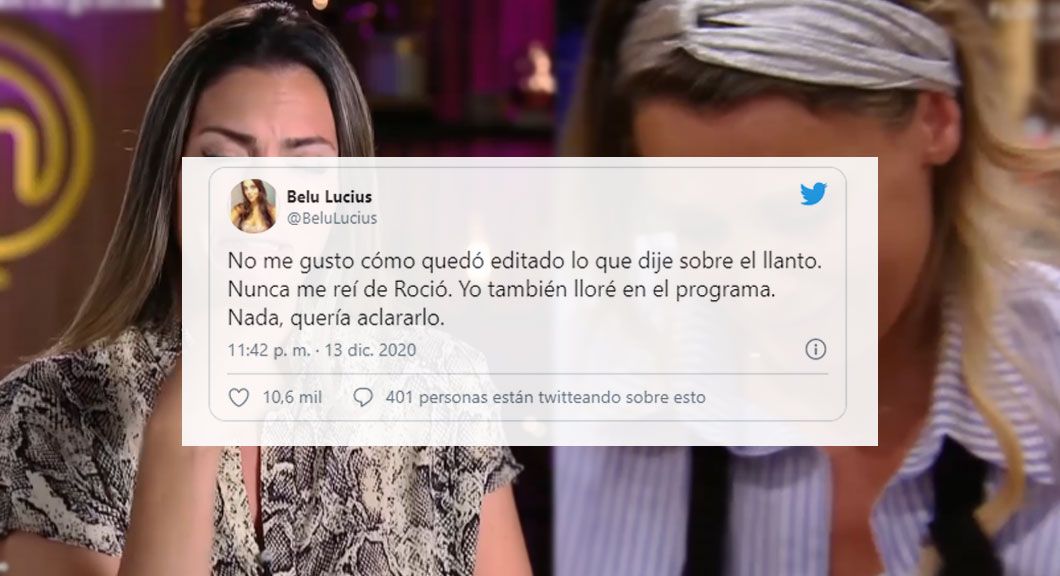Click the 11:42 p. m. timestamp

coord(268,350)
